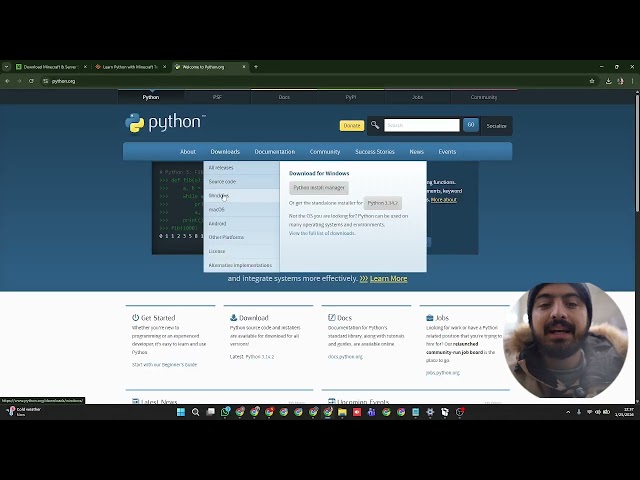The image size is (640, 480).
Task: Open the Documentation navigation menu
Action: (275, 151)
